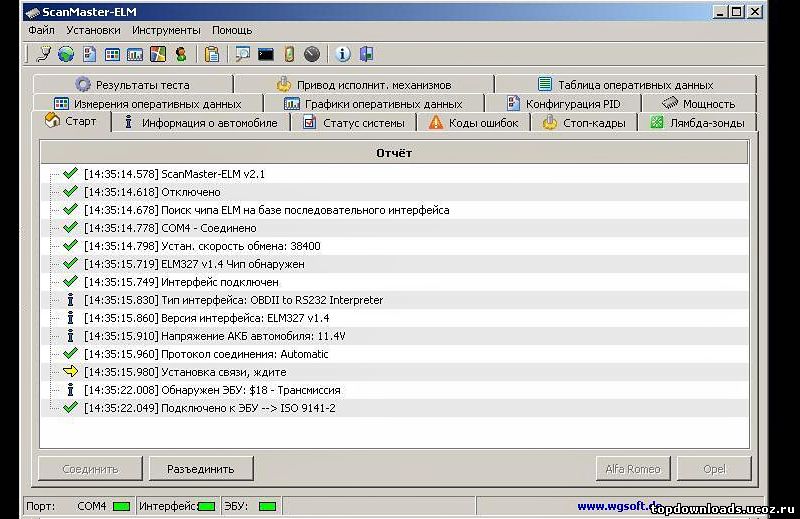The width and height of the screenshot is (800, 519).
Task: Click the blue info icon in toolbar
Action: click(343, 54)
